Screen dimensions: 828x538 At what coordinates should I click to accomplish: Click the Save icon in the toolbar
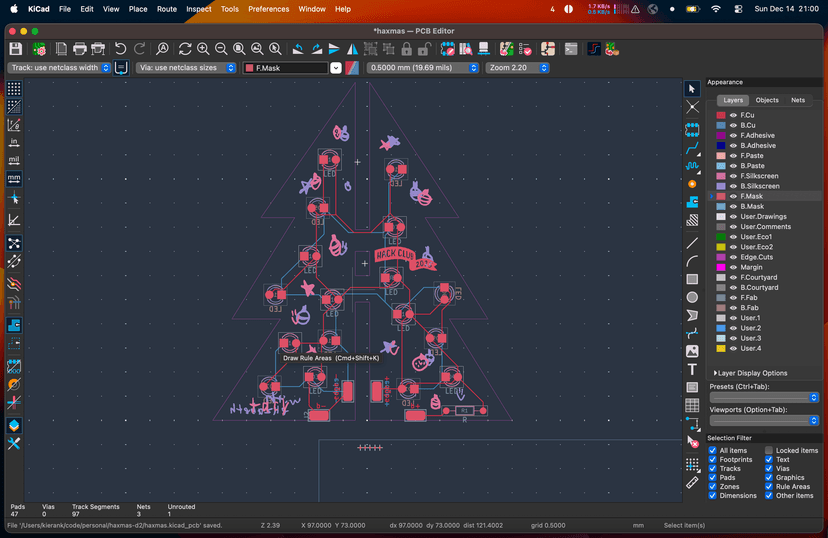(16, 49)
